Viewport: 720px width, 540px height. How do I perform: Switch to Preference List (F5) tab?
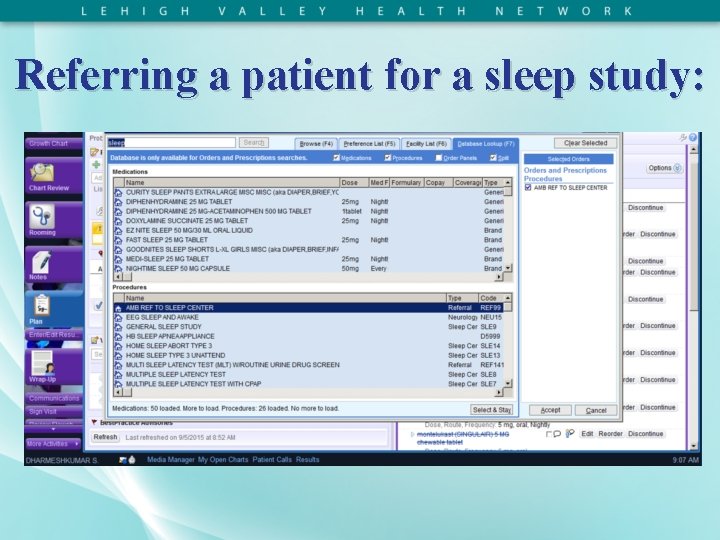coord(369,144)
